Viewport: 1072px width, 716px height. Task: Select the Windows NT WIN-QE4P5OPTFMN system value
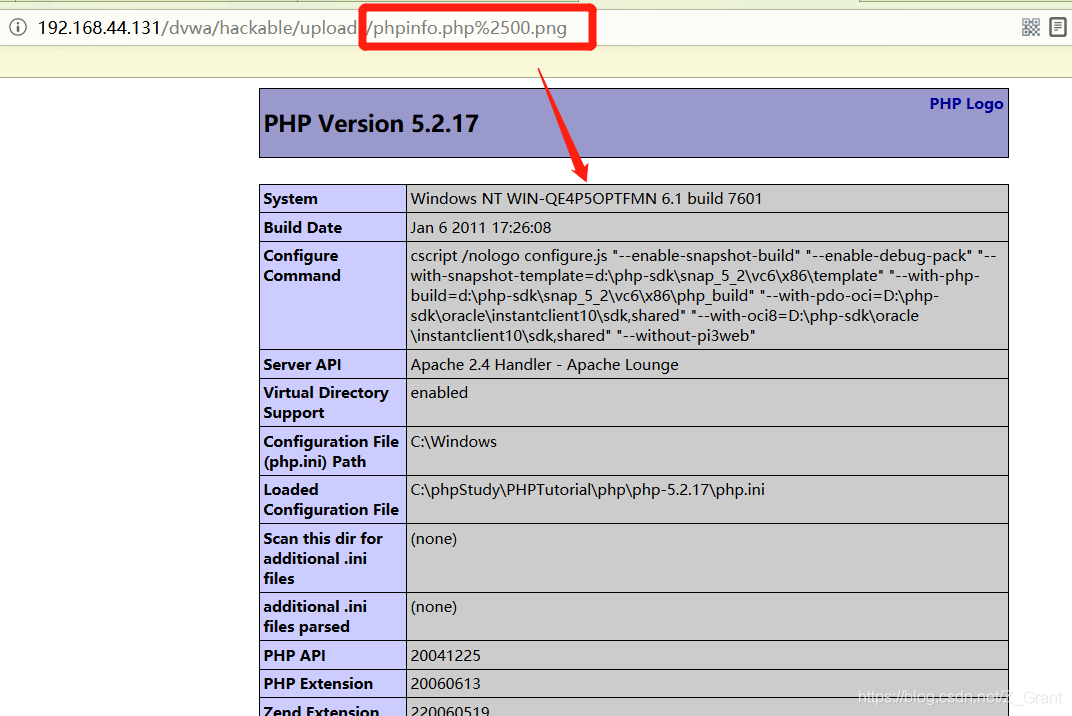click(586, 199)
